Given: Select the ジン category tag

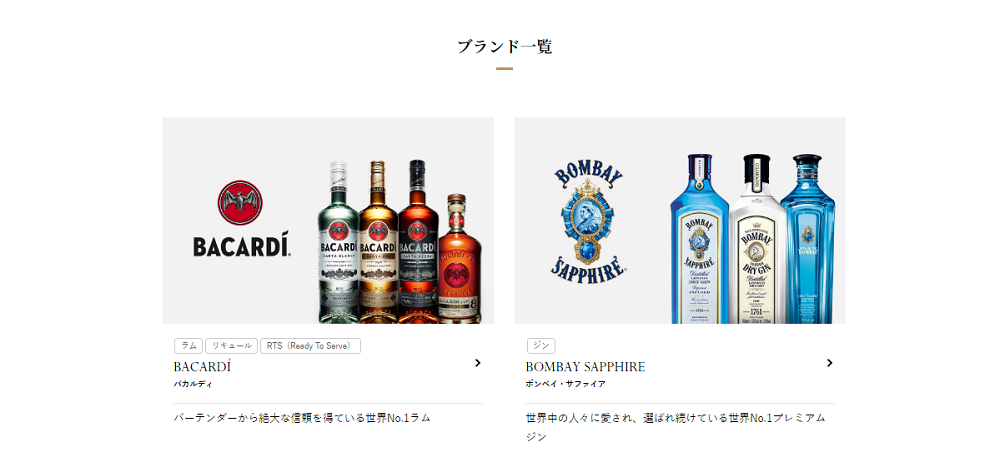Looking at the screenshot, I should tap(541, 346).
